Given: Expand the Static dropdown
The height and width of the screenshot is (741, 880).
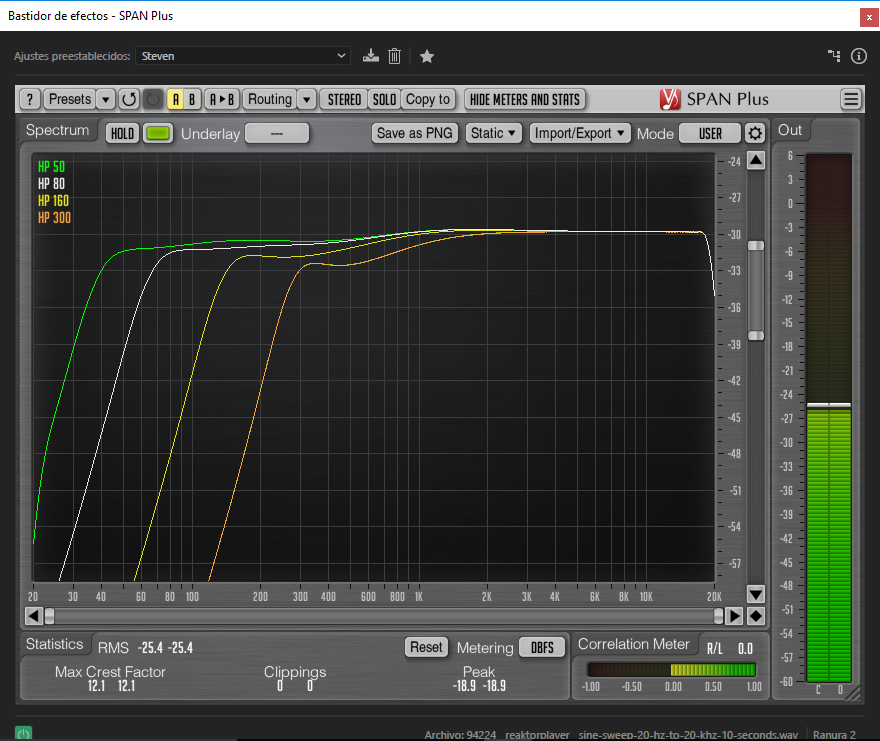Looking at the screenshot, I should click(494, 133).
